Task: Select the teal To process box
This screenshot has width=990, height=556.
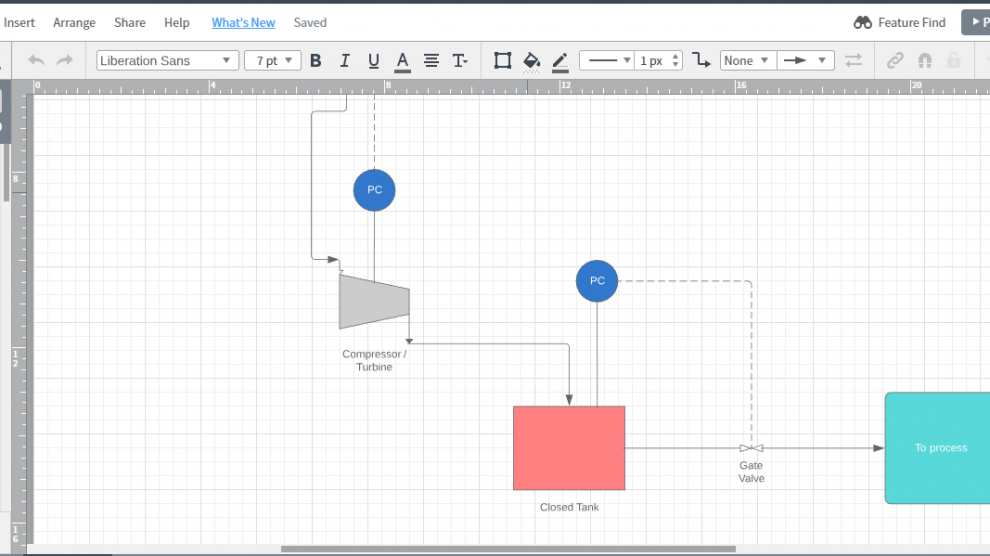Action: pyautogui.click(x=938, y=448)
